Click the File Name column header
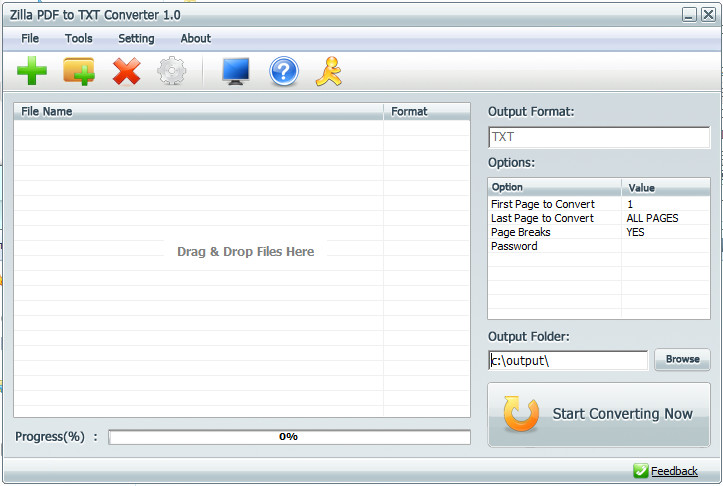The width and height of the screenshot is (723, 486). tap(199, 112)
